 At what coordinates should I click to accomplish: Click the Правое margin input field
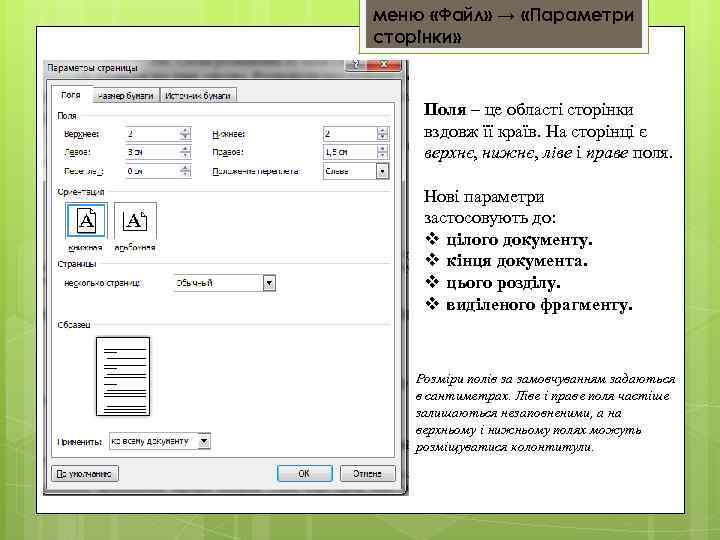[x=349, y=152]
